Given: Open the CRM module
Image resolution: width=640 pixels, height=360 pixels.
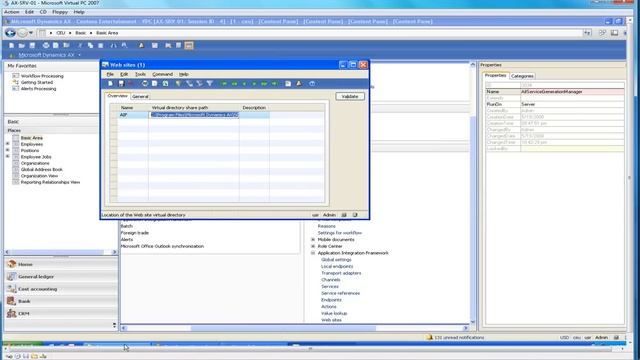Looking at the screenshot, I should click(61, 313).
